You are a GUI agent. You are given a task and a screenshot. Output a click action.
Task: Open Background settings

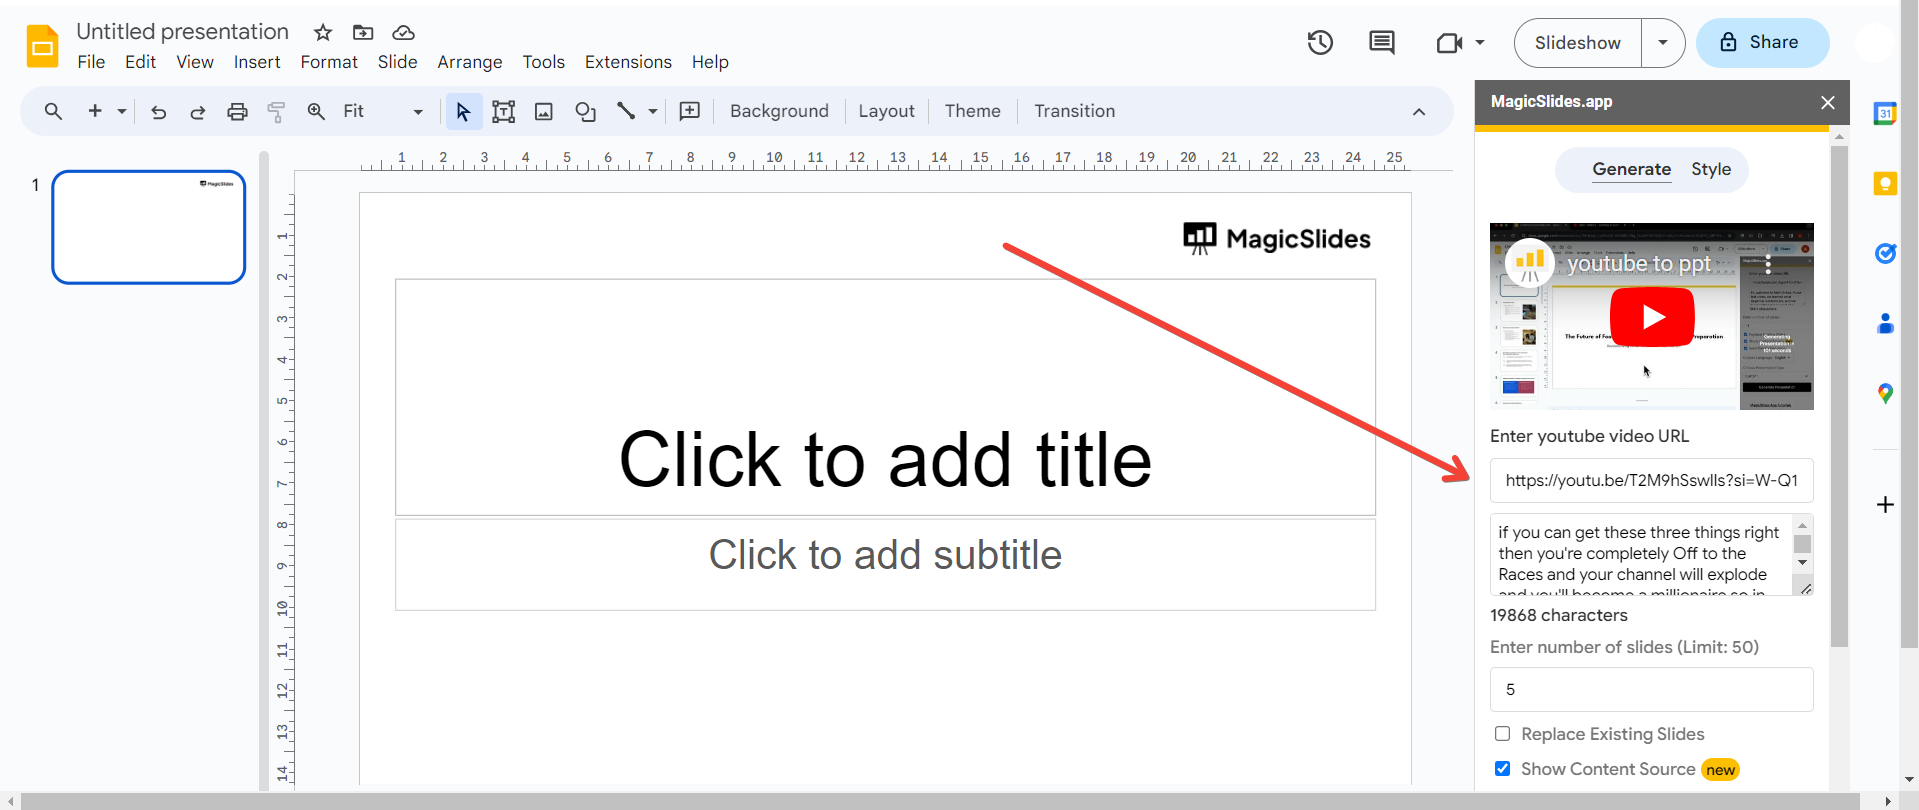click(779, 111)
